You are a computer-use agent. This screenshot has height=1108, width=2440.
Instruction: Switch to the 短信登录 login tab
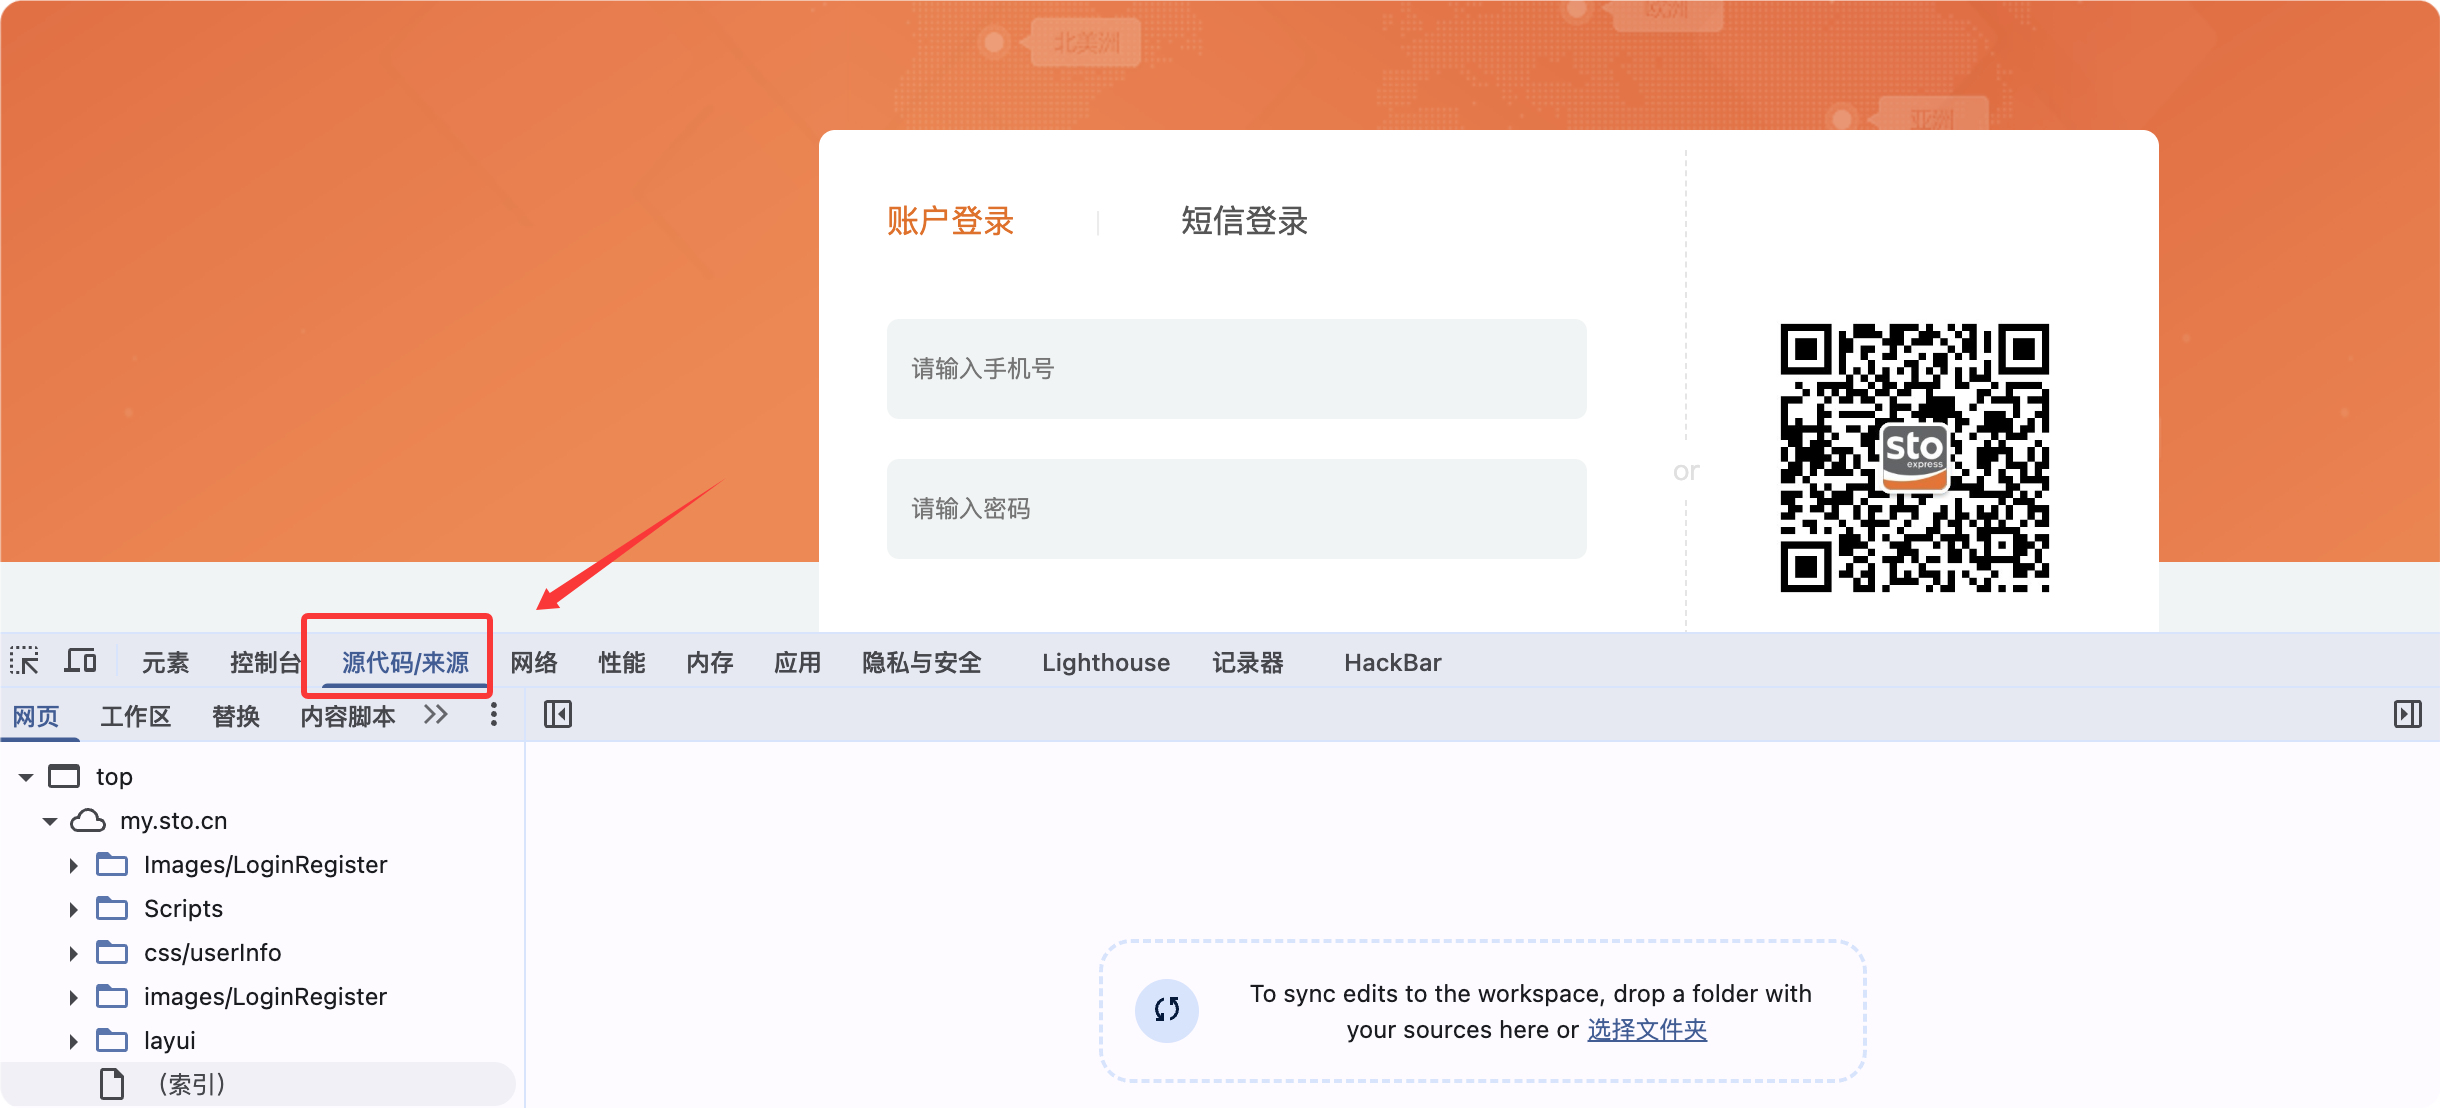coord(1242,221)
